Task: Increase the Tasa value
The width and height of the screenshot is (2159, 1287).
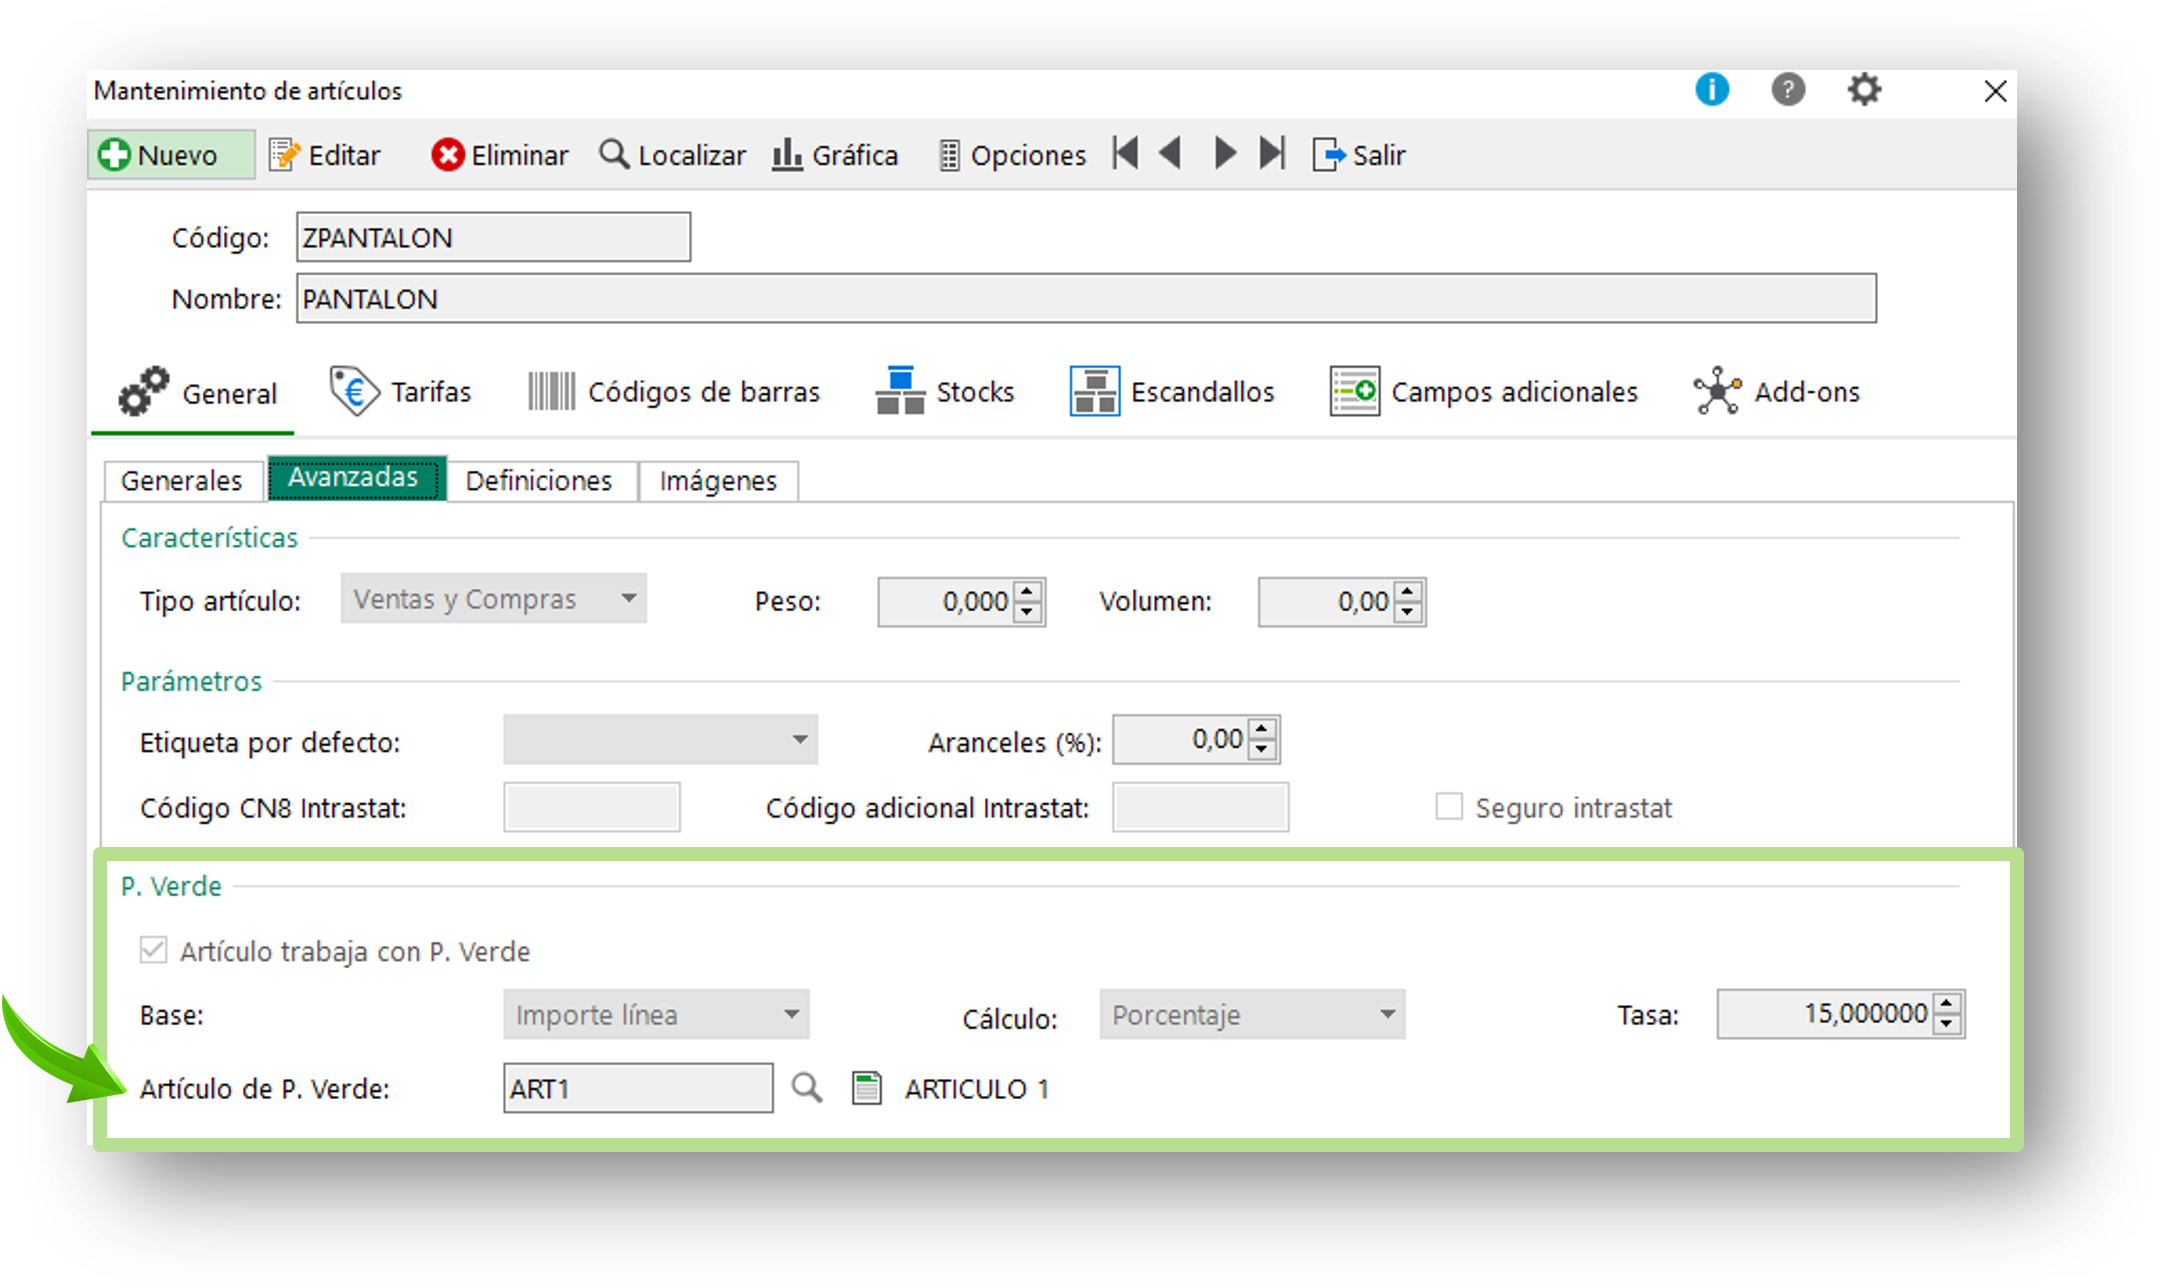Action: pyautogui.click(x=1947, y=1003)
